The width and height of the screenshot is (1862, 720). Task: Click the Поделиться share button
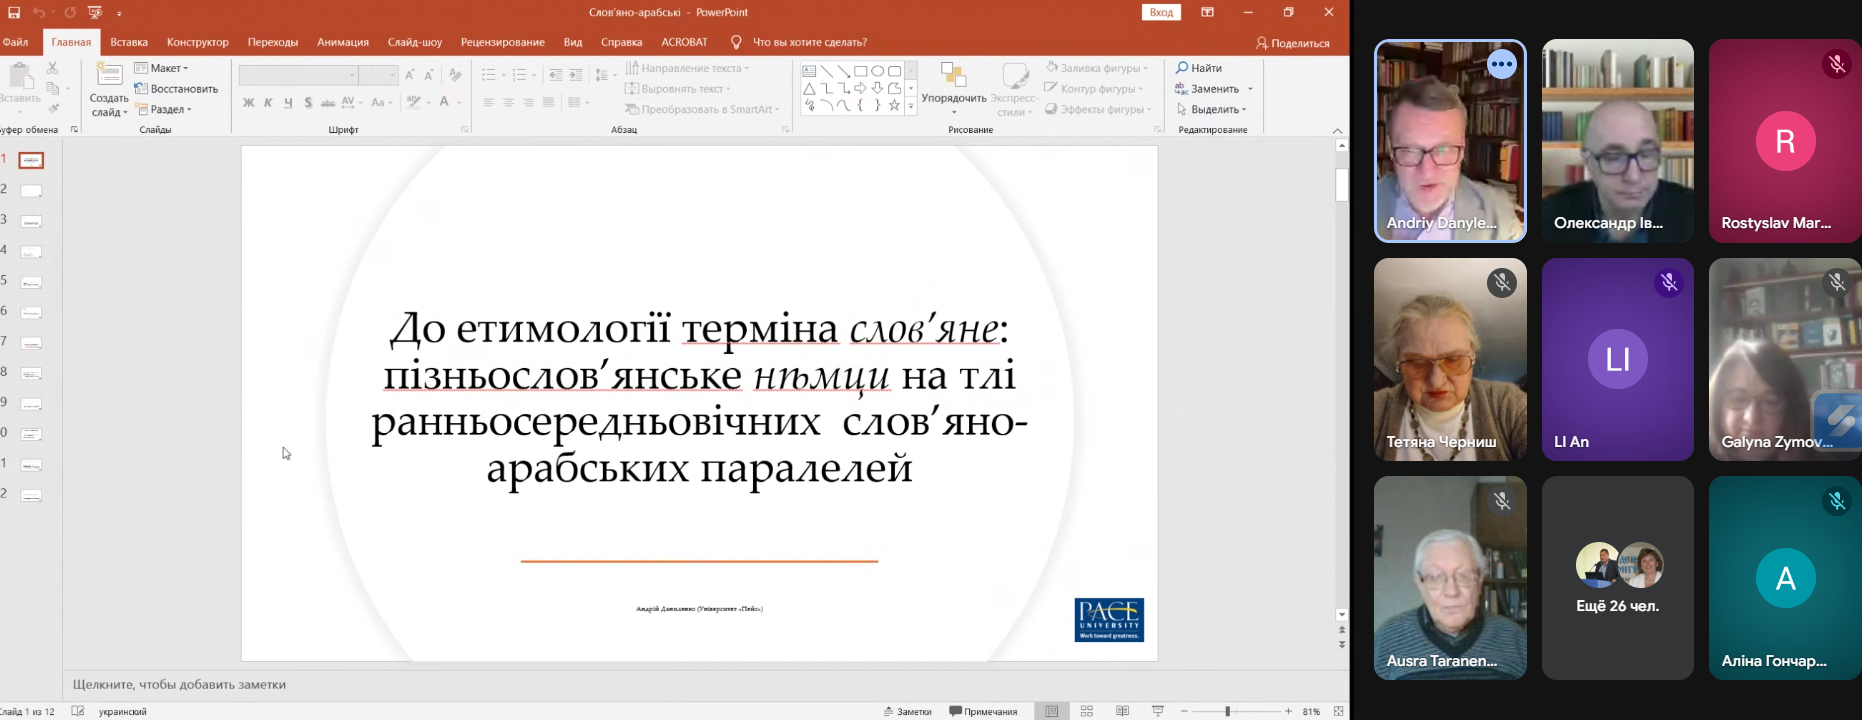point(1293,43)
